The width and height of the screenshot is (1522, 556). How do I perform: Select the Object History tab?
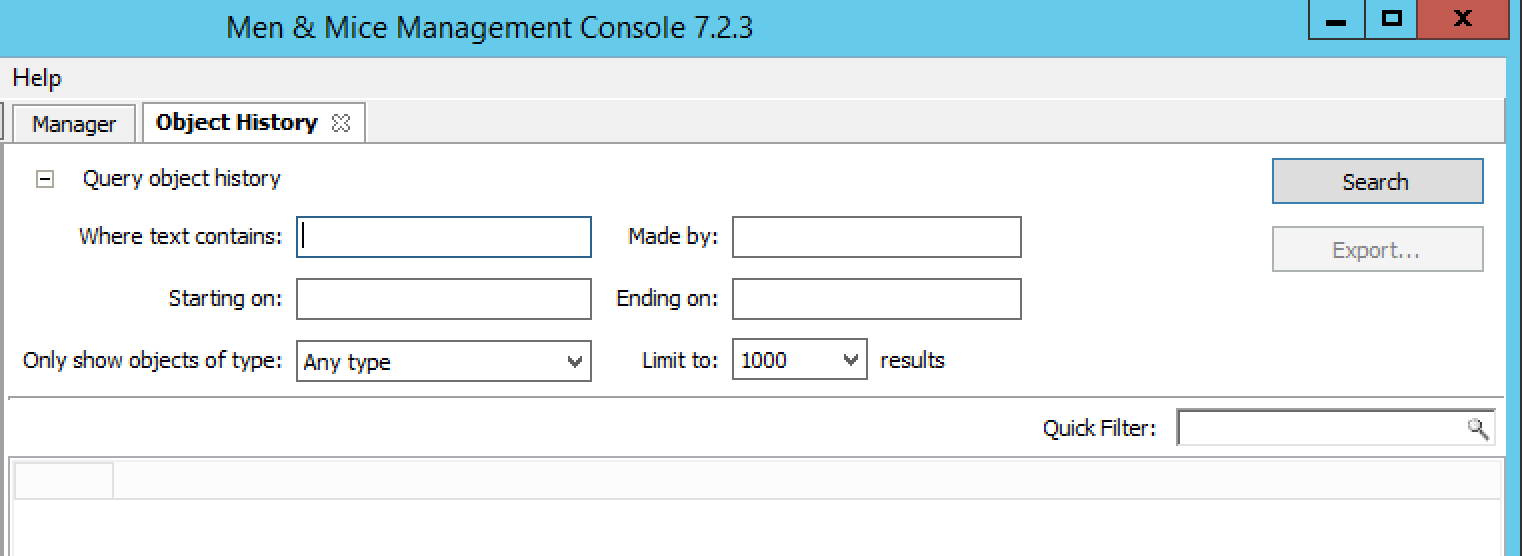(x=237, y=123)
